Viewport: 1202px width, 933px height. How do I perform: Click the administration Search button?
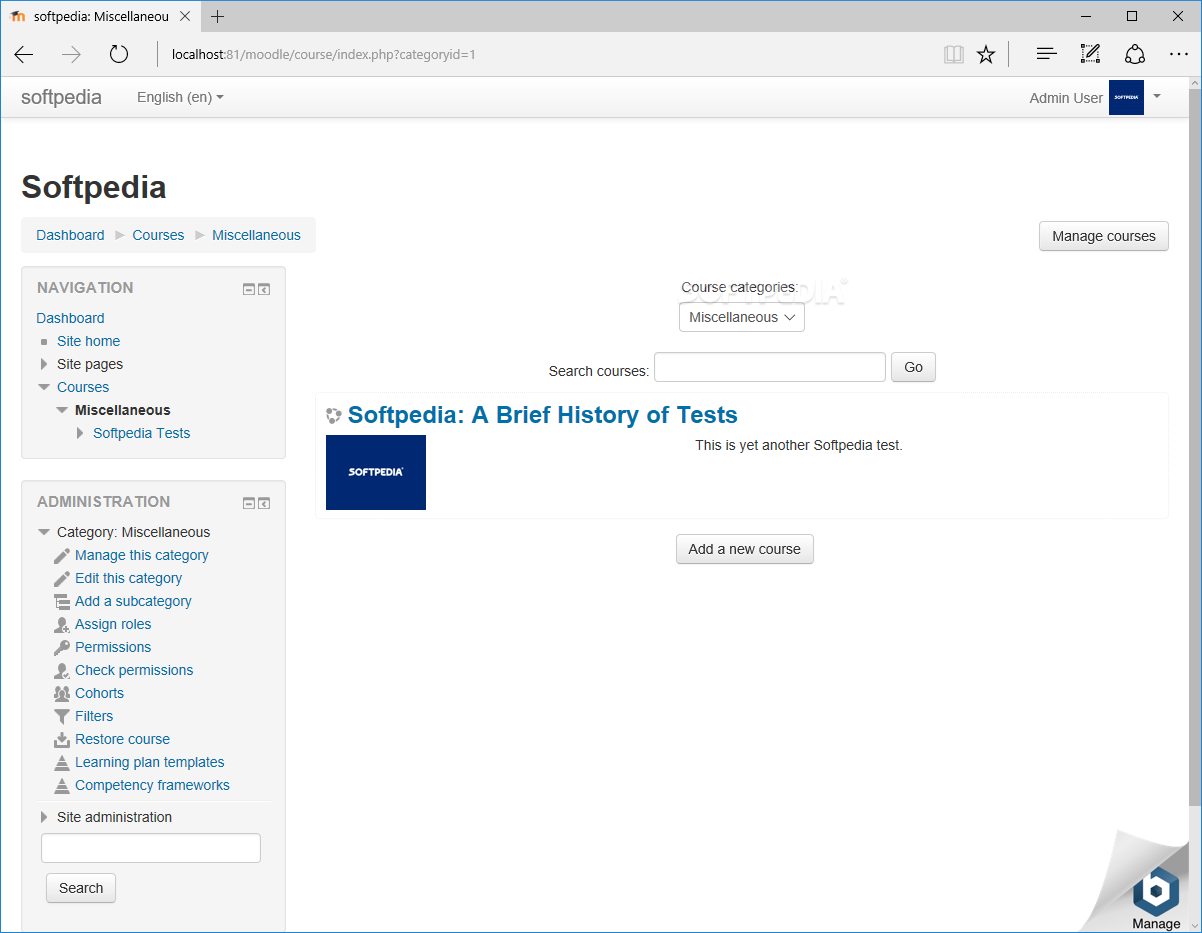pos(81,888)
